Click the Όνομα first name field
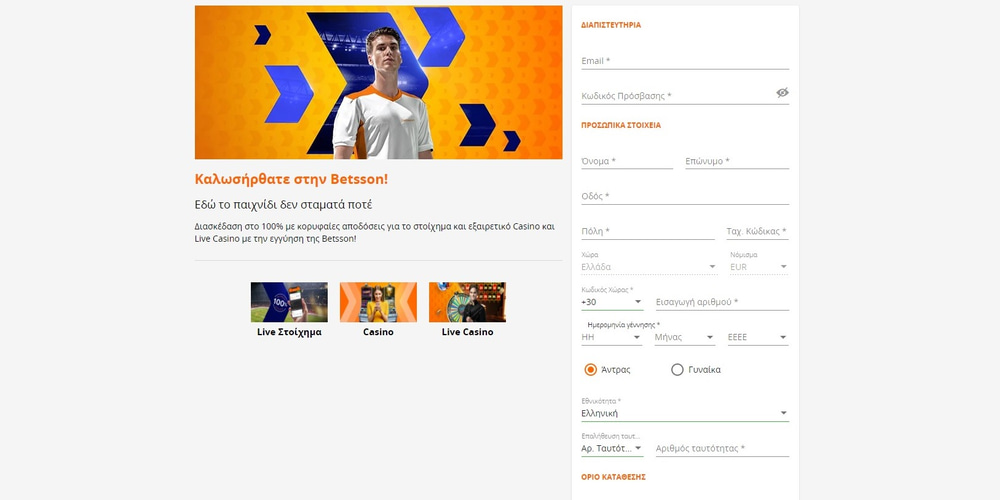The image size is (1000, 500). (x=627, y=161)
